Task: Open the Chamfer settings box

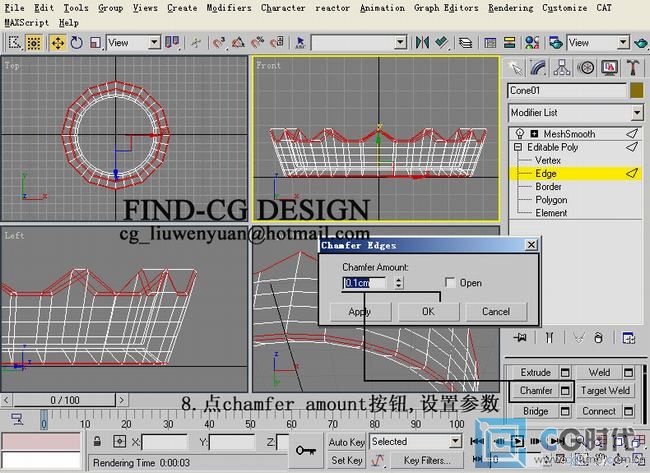Action: click(x=565, y=391)
